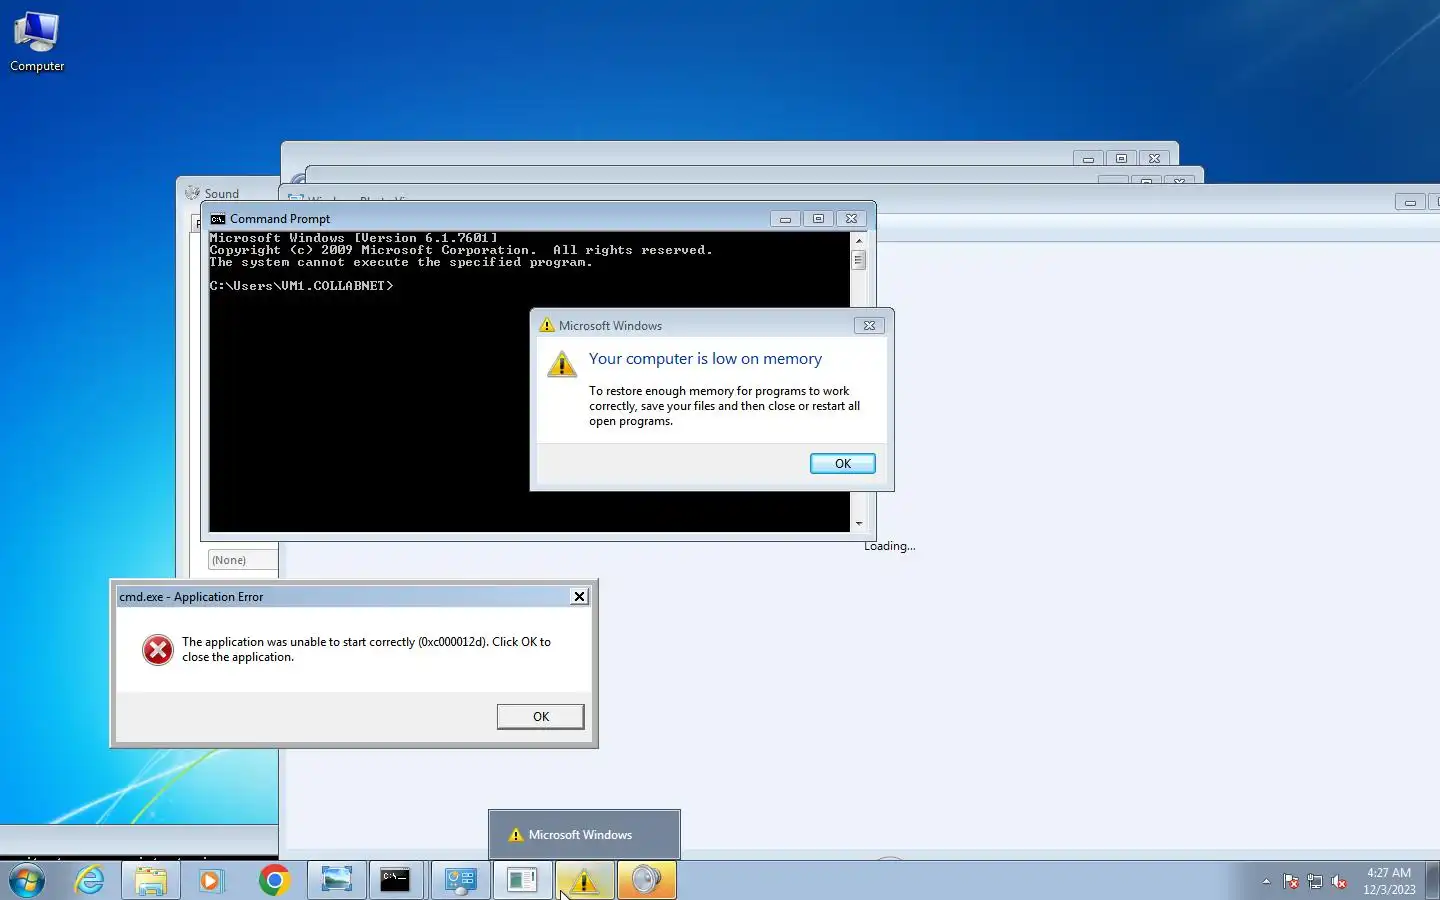Close the Command Prompt window

click(851, 219)
